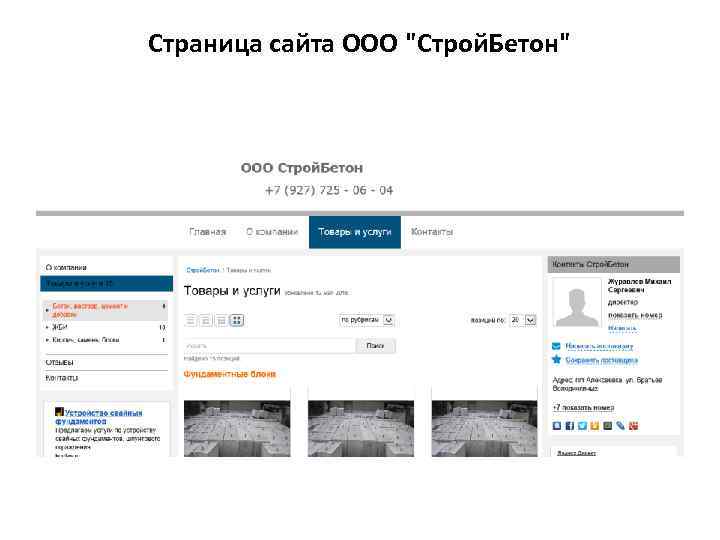Expand the third category (Кирпич, камень) arrow
Viewport: 720px width, 540px height.
47,340
